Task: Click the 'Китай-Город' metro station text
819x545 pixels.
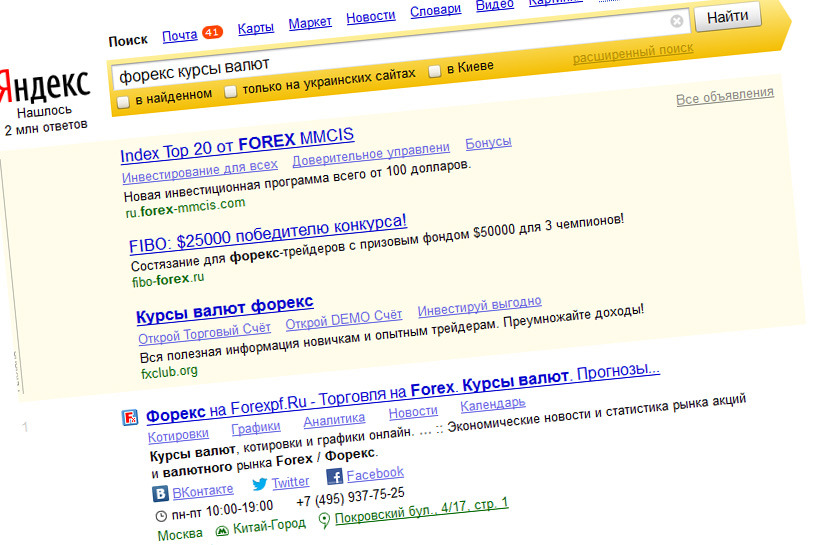Action: (x=269, y=526)
